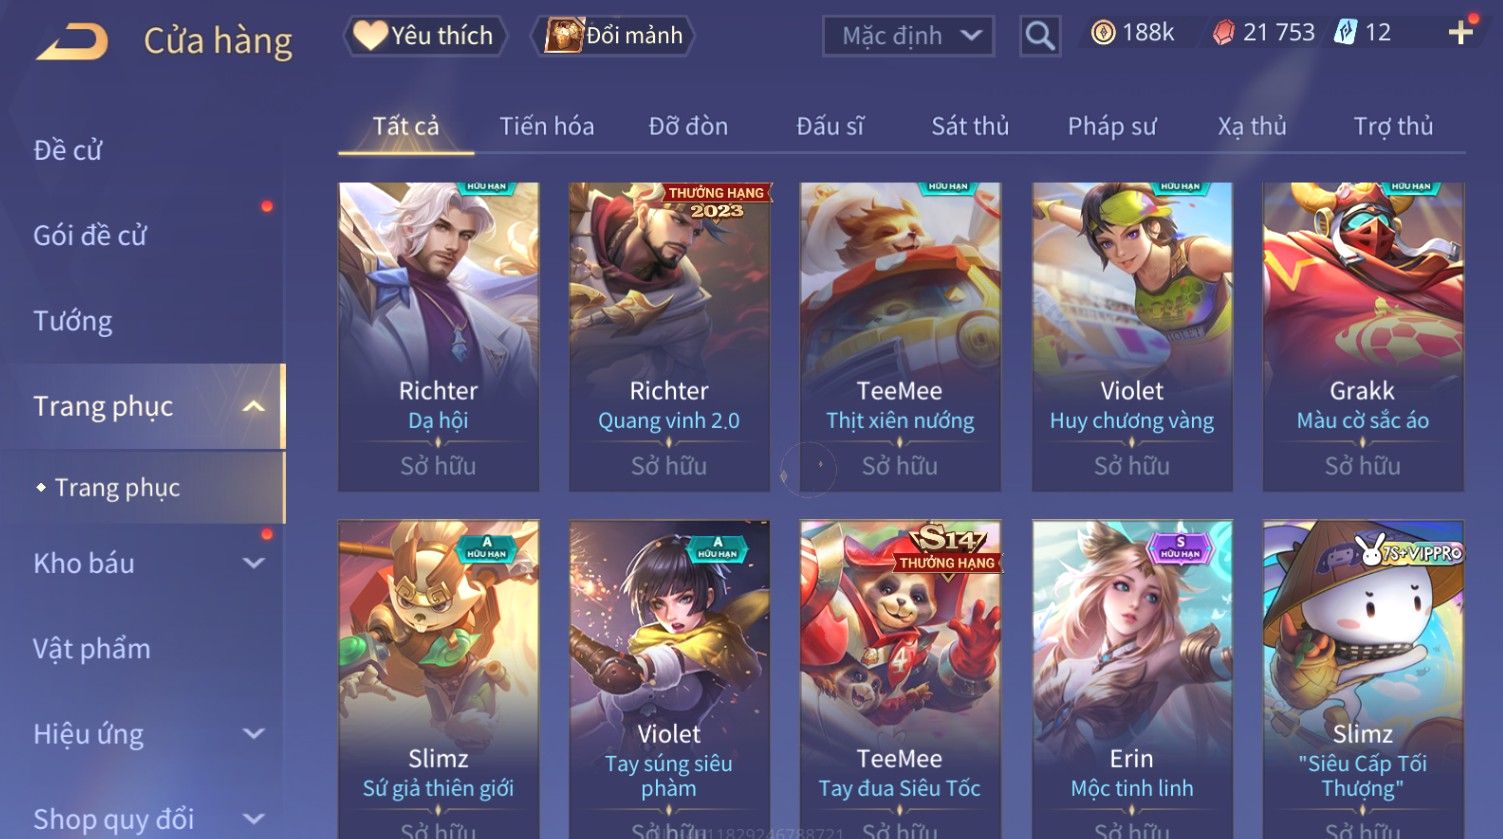This screenshot has height=839, width=1503.
Task: Select the Richter Dạ hội skin card
Action: coord(438,336)
